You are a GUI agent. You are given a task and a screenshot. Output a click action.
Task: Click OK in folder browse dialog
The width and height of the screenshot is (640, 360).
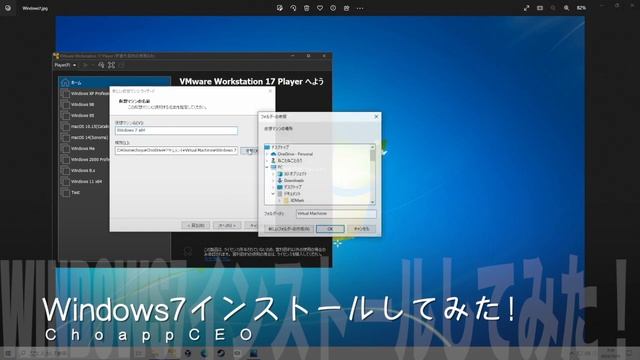click(330, 229)
